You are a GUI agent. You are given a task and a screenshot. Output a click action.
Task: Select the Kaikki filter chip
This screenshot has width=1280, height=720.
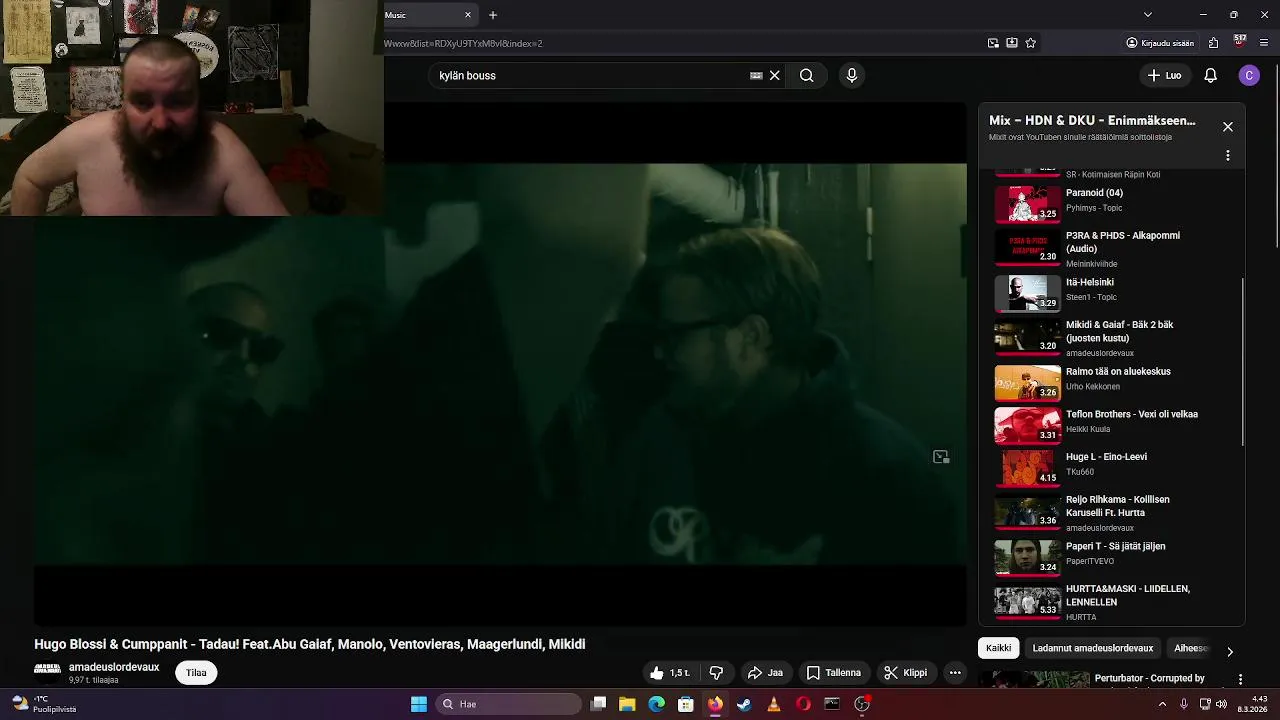(x=998, y=648)
